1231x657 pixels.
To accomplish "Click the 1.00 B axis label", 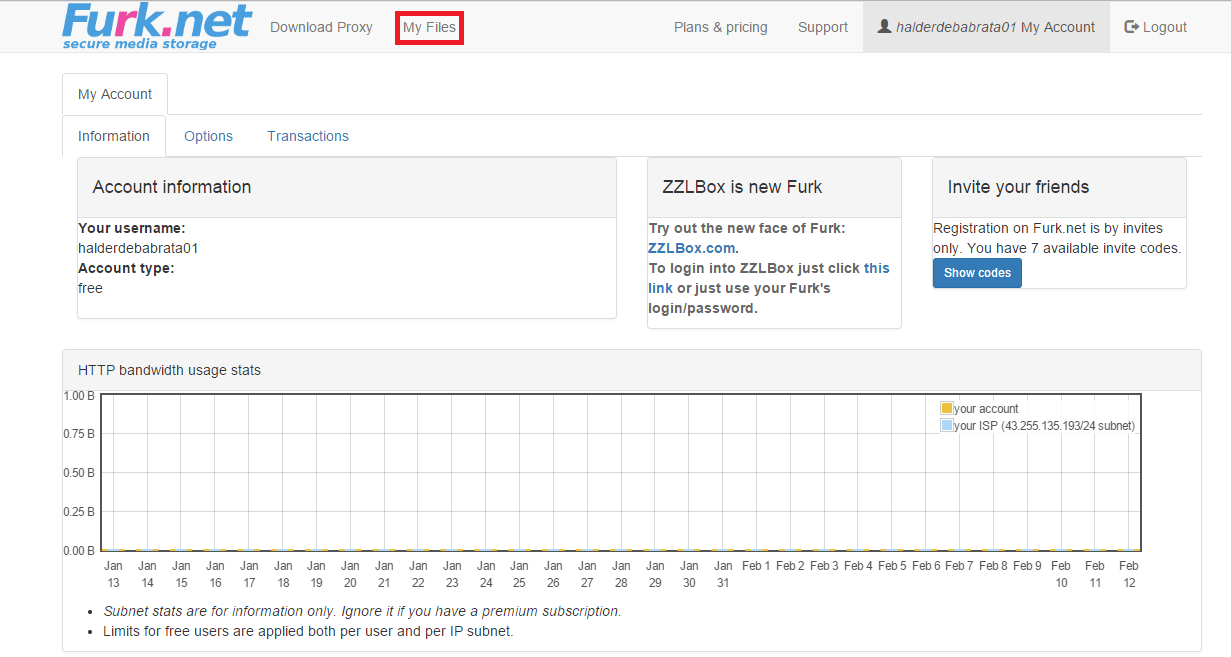I will [x=79, y=395].
